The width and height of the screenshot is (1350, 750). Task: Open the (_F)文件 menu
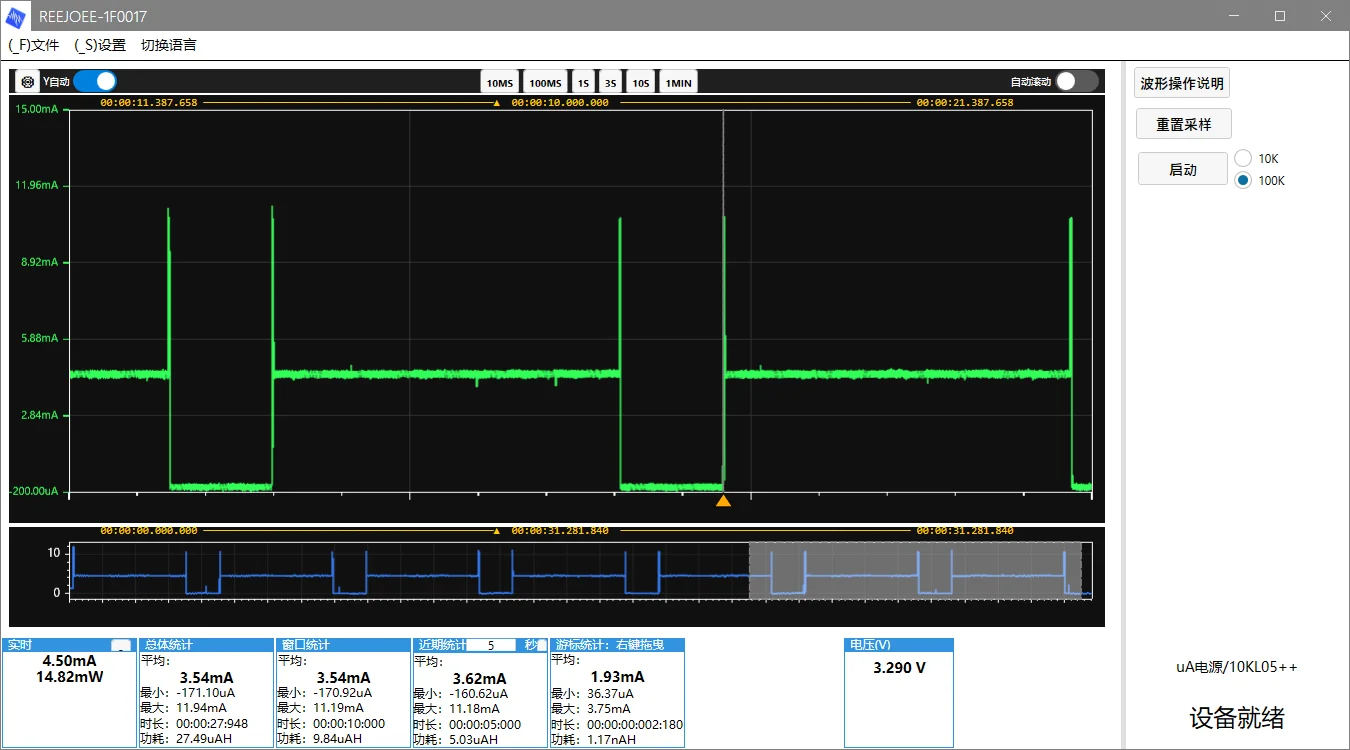(34, 45)
